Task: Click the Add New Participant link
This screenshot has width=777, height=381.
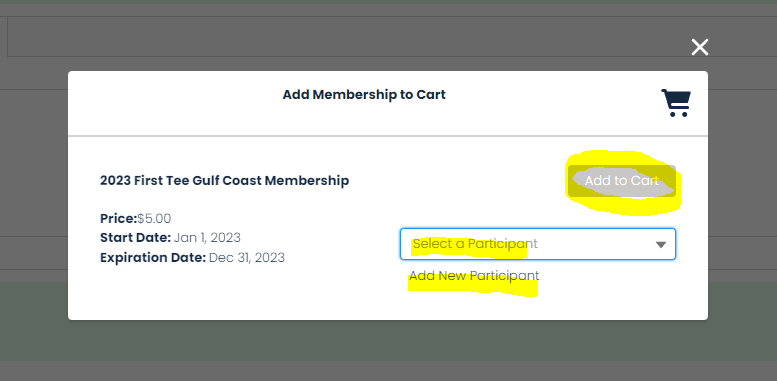Action: [474, 276]
